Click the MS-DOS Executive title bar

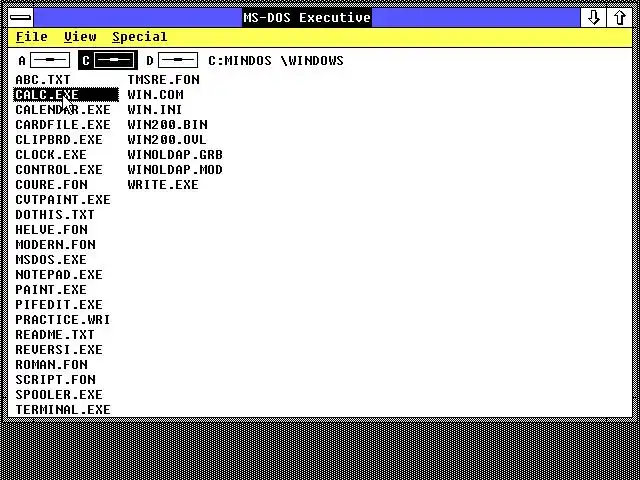coord(307,18)
